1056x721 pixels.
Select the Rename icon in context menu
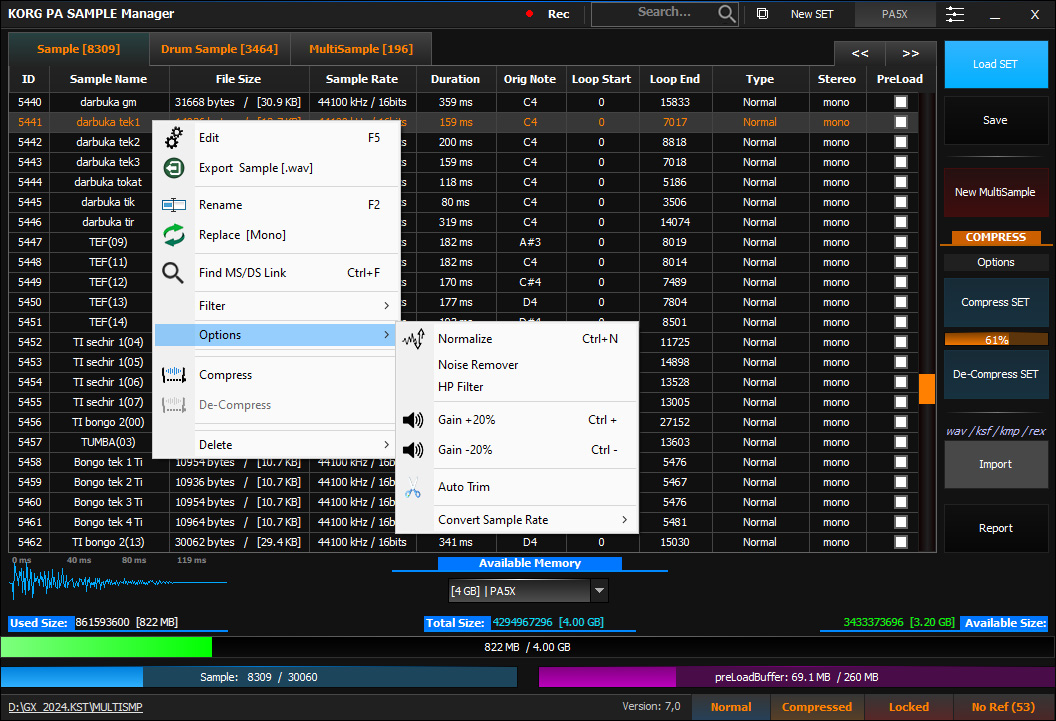click(173, 204)
